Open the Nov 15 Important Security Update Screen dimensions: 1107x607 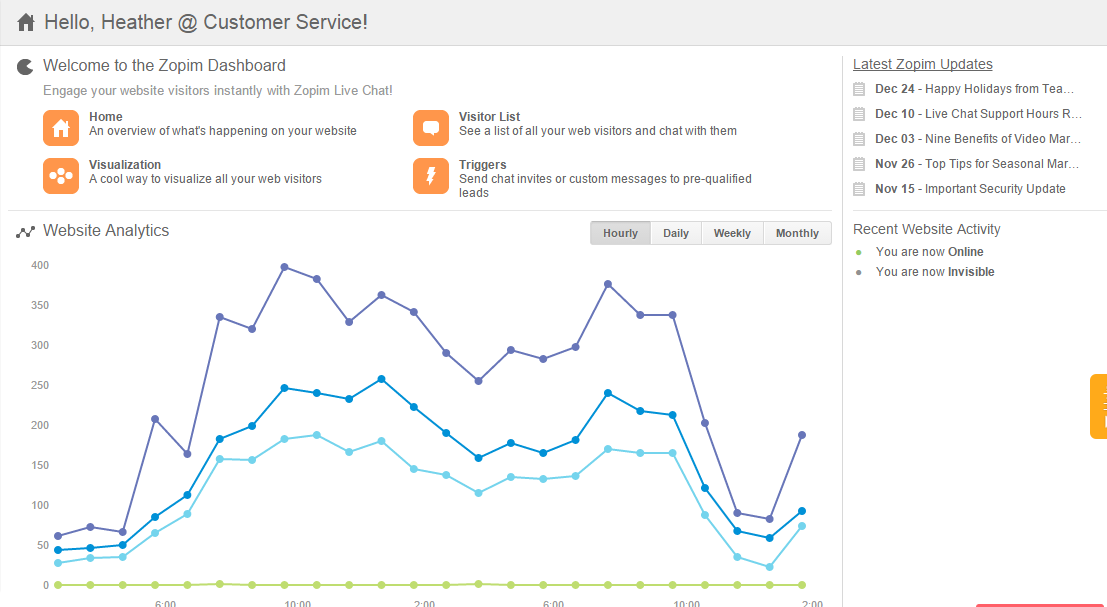(x=970, y=189)
